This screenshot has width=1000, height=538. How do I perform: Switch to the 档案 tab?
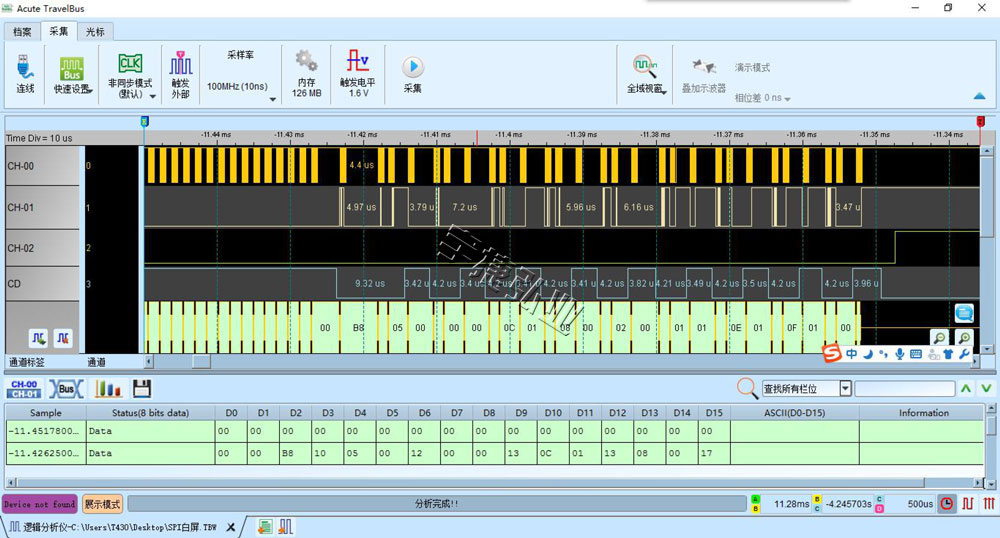pos(22,31)
